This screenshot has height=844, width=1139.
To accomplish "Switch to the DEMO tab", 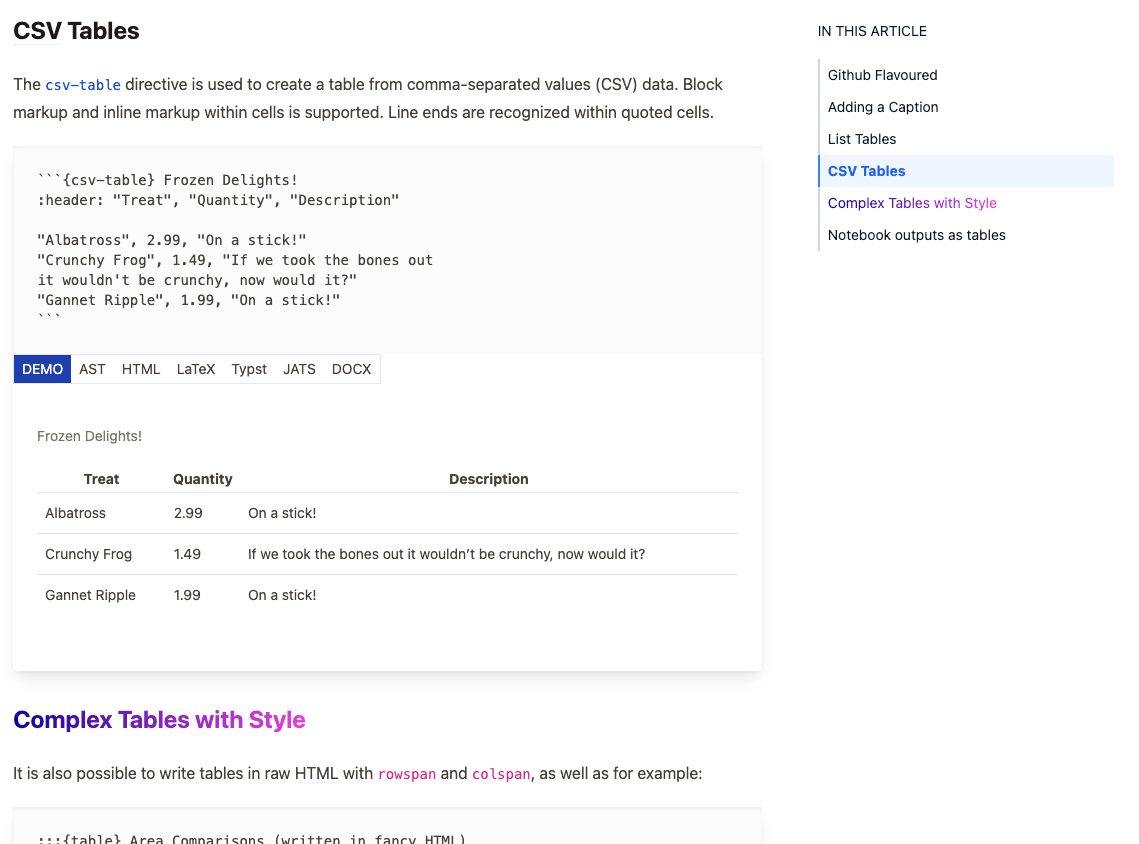I will [42, 369].
